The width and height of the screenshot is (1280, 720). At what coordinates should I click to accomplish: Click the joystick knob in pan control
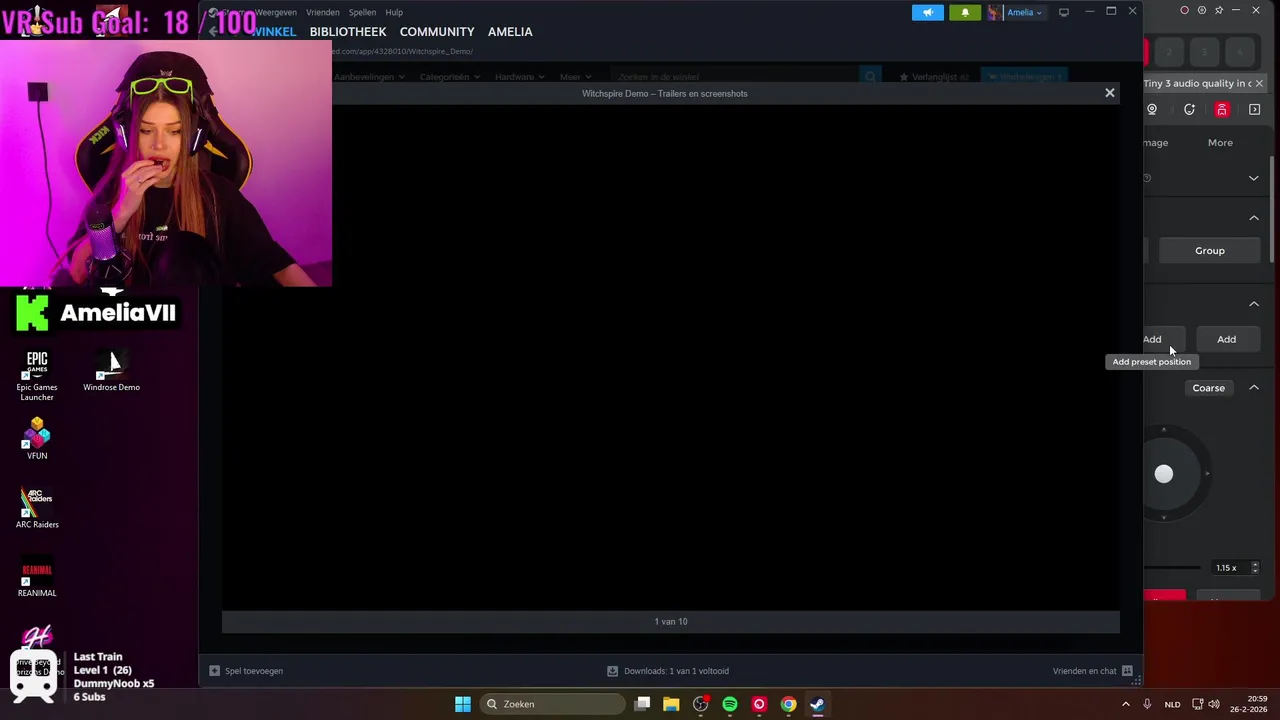point(1164,474)
